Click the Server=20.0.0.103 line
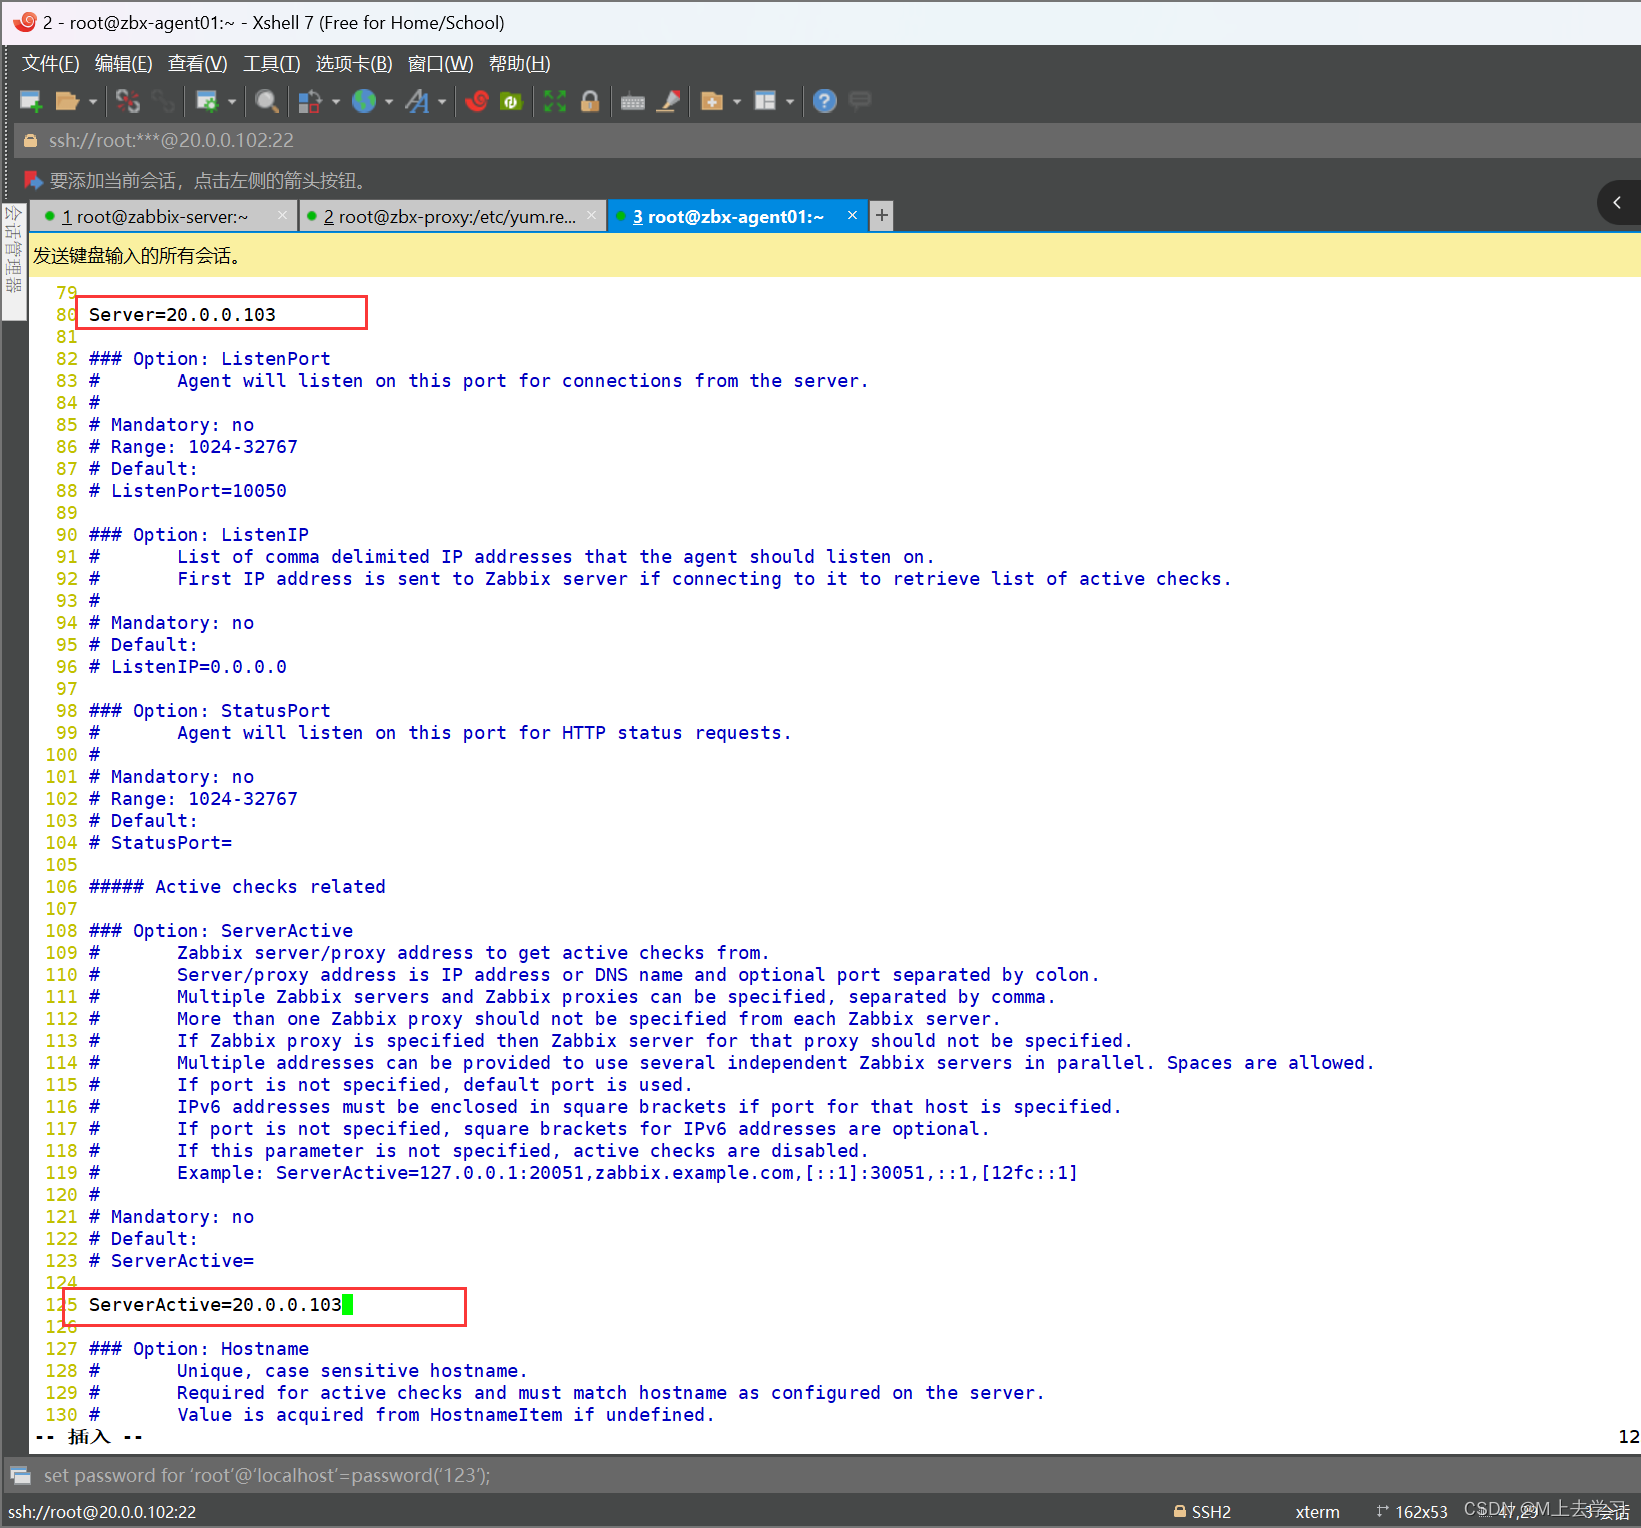Screen dimensions: 1641x1528 tap(182, 315)
